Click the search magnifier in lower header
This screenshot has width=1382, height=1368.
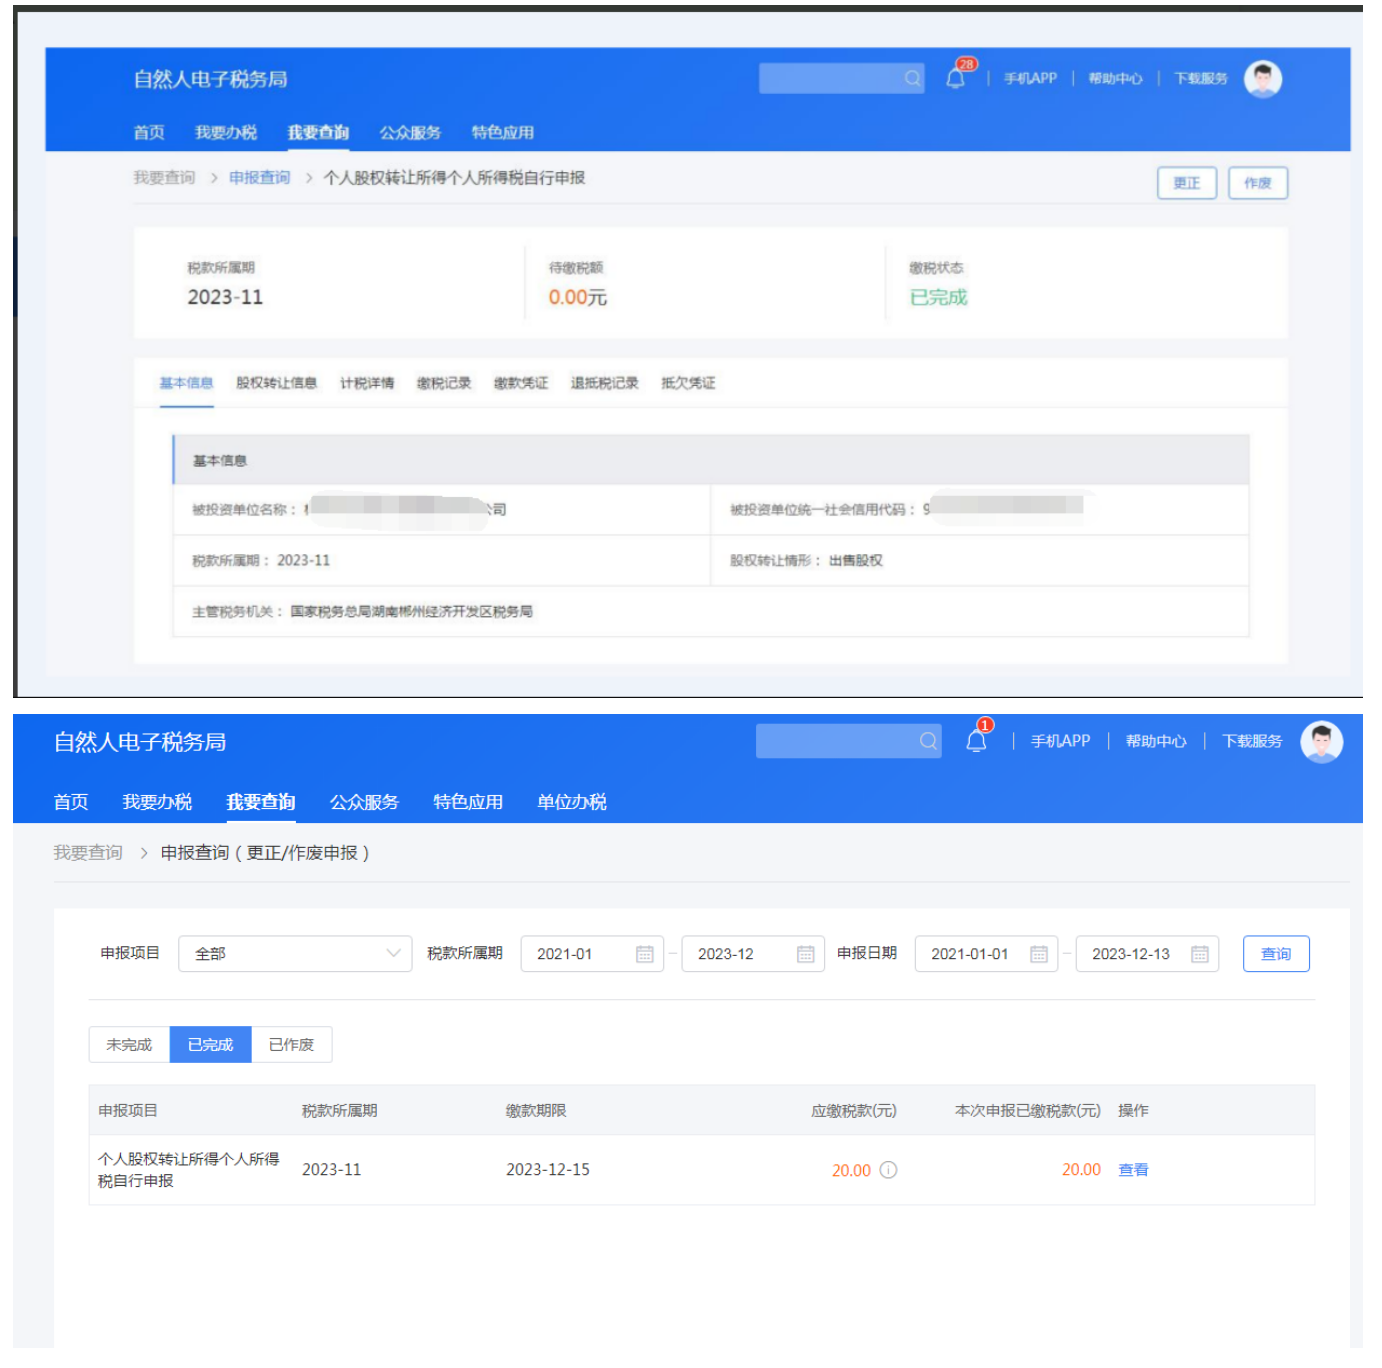928,741
